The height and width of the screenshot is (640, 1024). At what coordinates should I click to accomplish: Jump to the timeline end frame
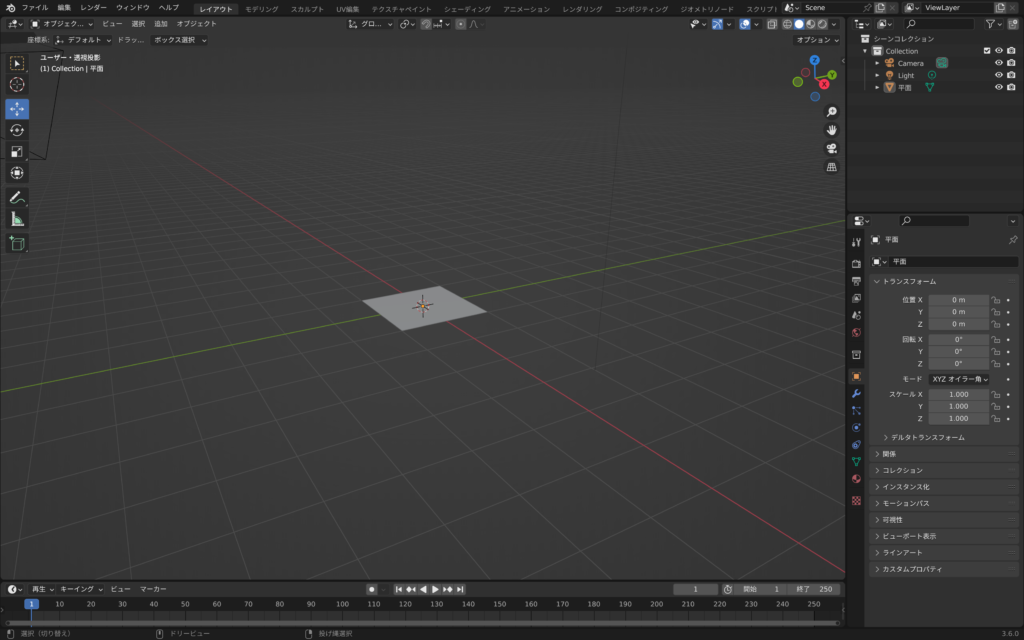click(460, 589)
